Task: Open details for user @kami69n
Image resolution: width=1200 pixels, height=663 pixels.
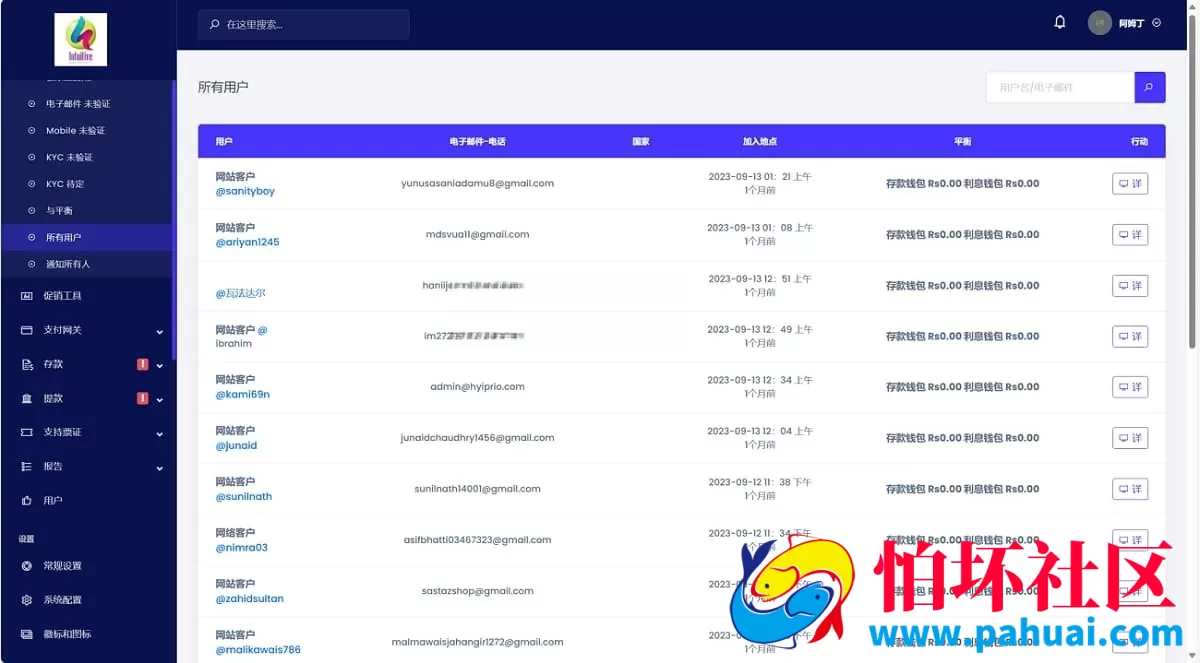Action: (x=1130, y=387)
